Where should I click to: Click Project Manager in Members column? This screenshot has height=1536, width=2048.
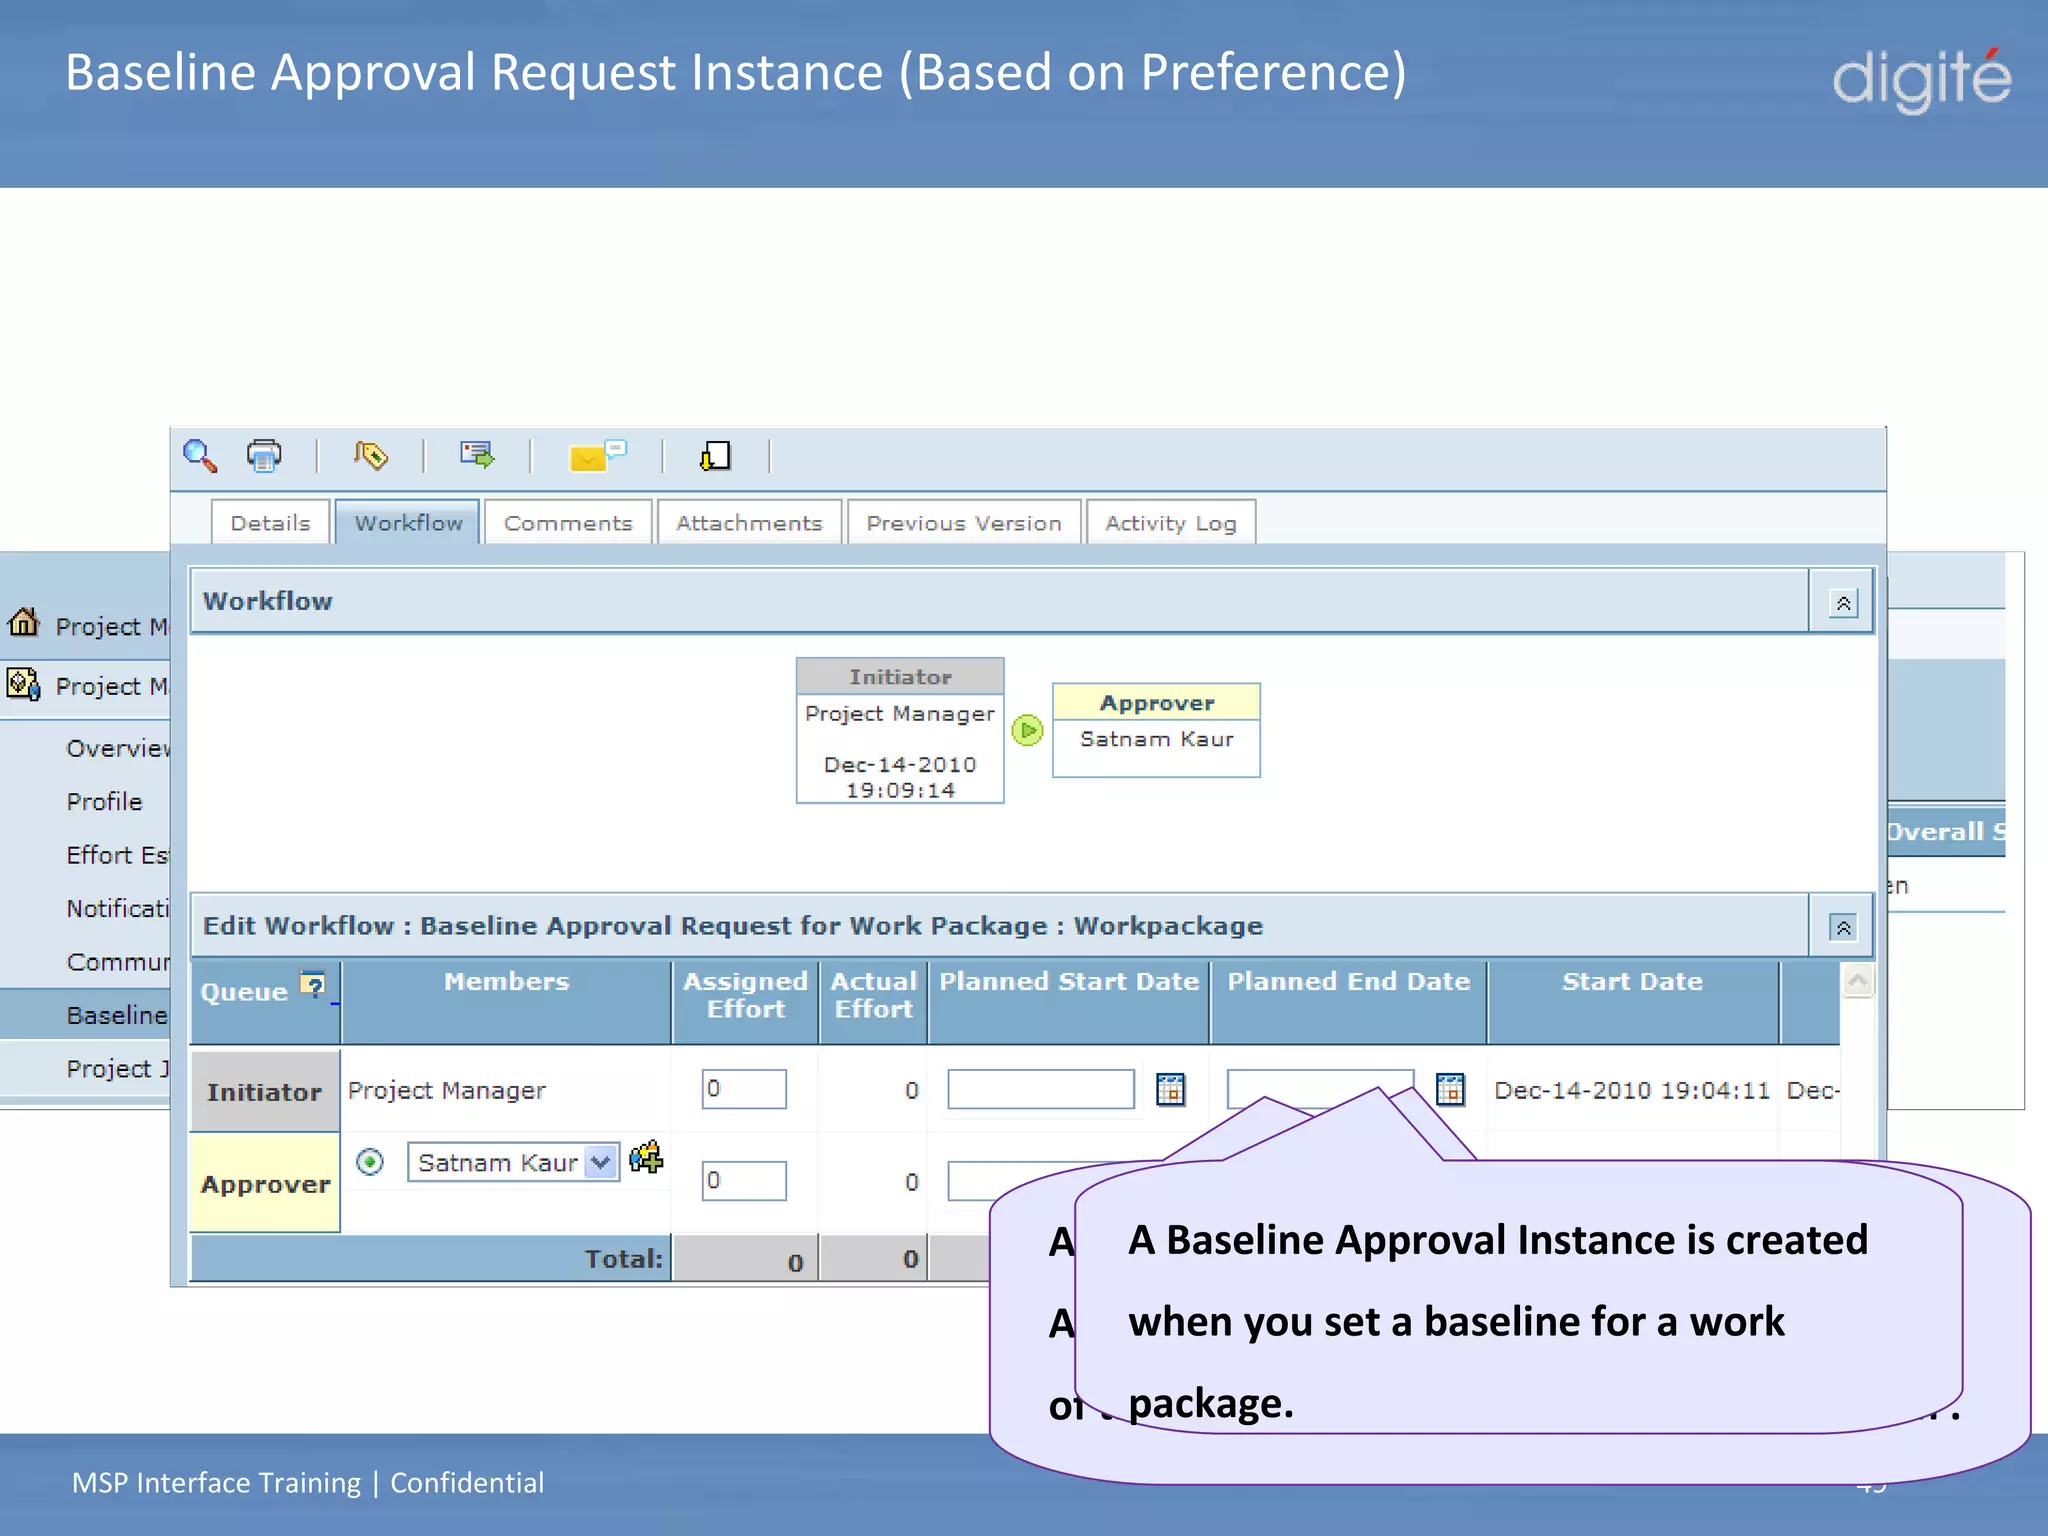click(x=446, y=1090)
